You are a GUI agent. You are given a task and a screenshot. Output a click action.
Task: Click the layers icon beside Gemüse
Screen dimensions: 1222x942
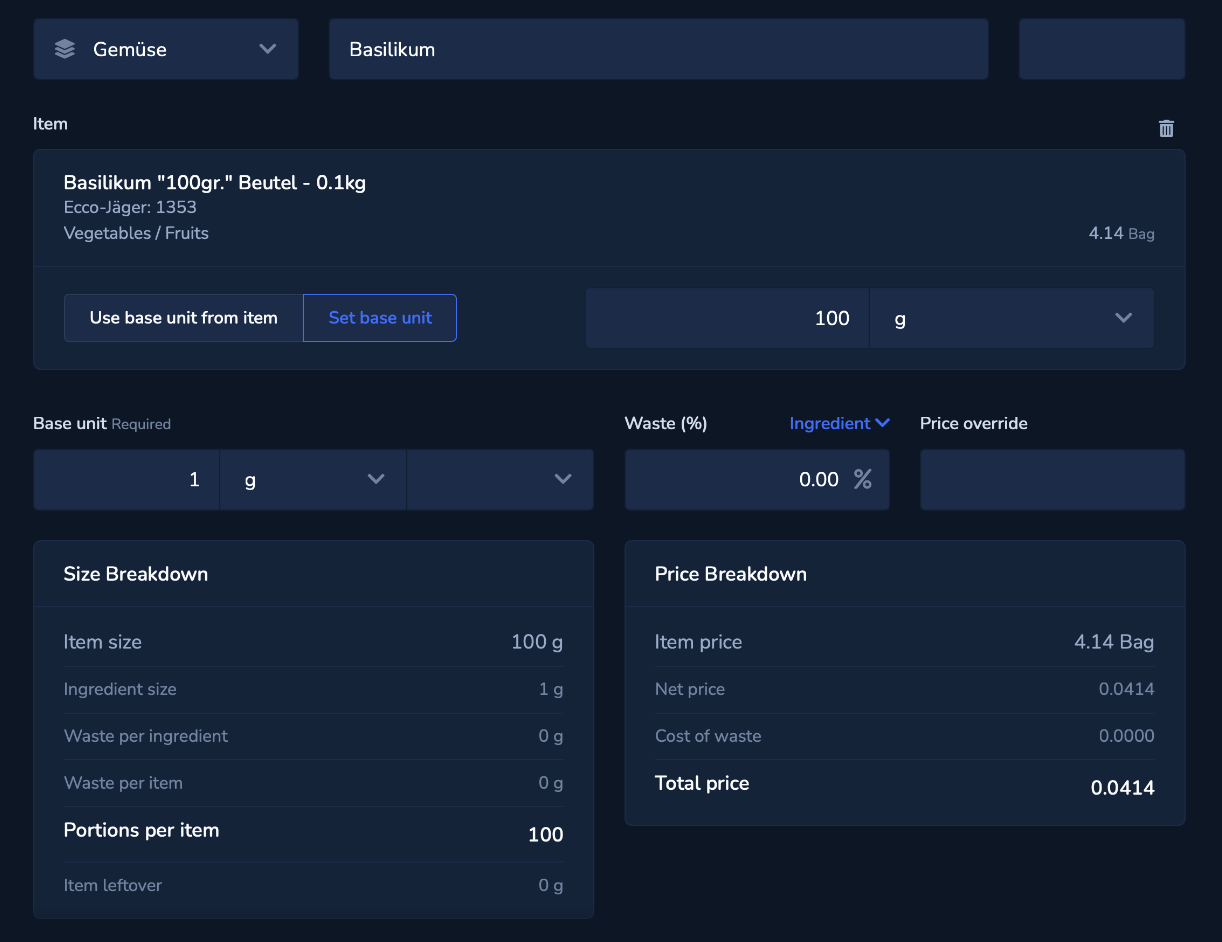[65, 49]
